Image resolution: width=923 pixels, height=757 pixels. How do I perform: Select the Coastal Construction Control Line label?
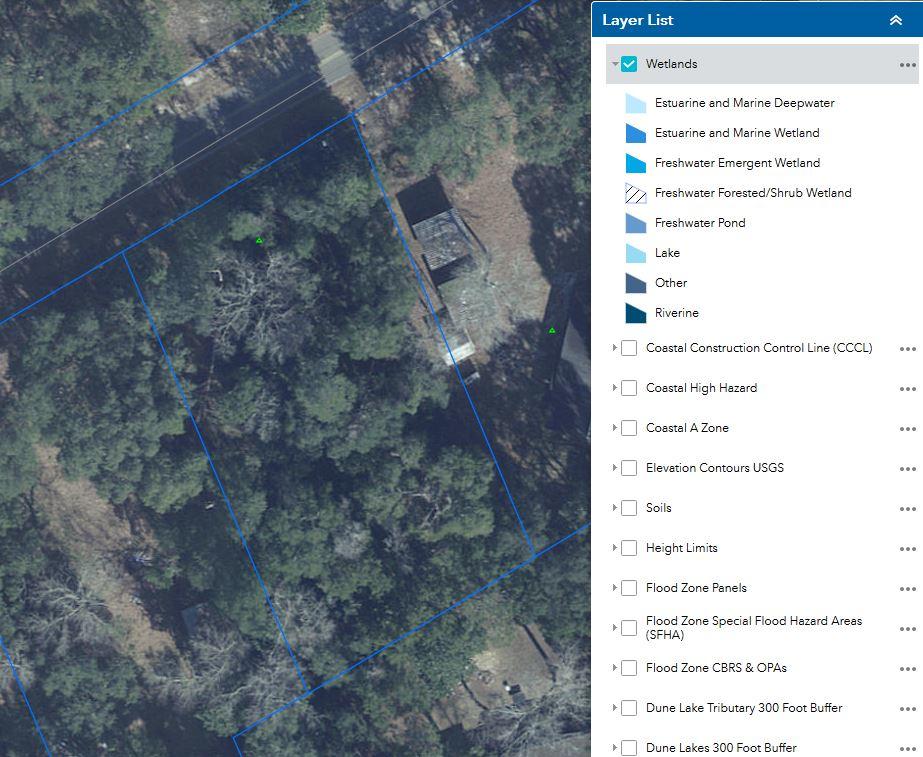[x=758, y=348]
